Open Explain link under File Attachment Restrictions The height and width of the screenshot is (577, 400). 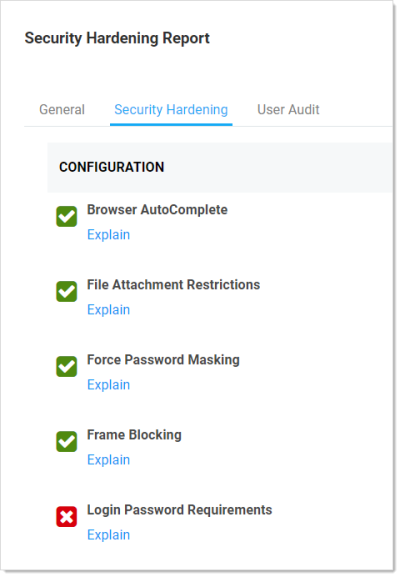(109, 310)
